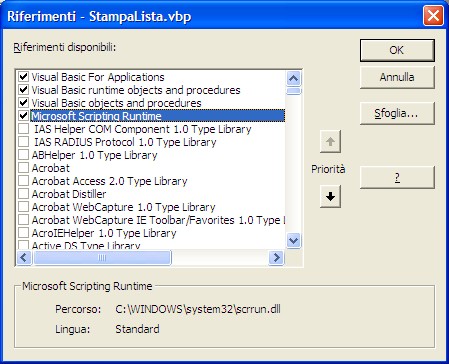The width and height of the screenshot is (449, 364).
Task: Uncheck Visual Basic For Applications
Action: coord(23,77)
